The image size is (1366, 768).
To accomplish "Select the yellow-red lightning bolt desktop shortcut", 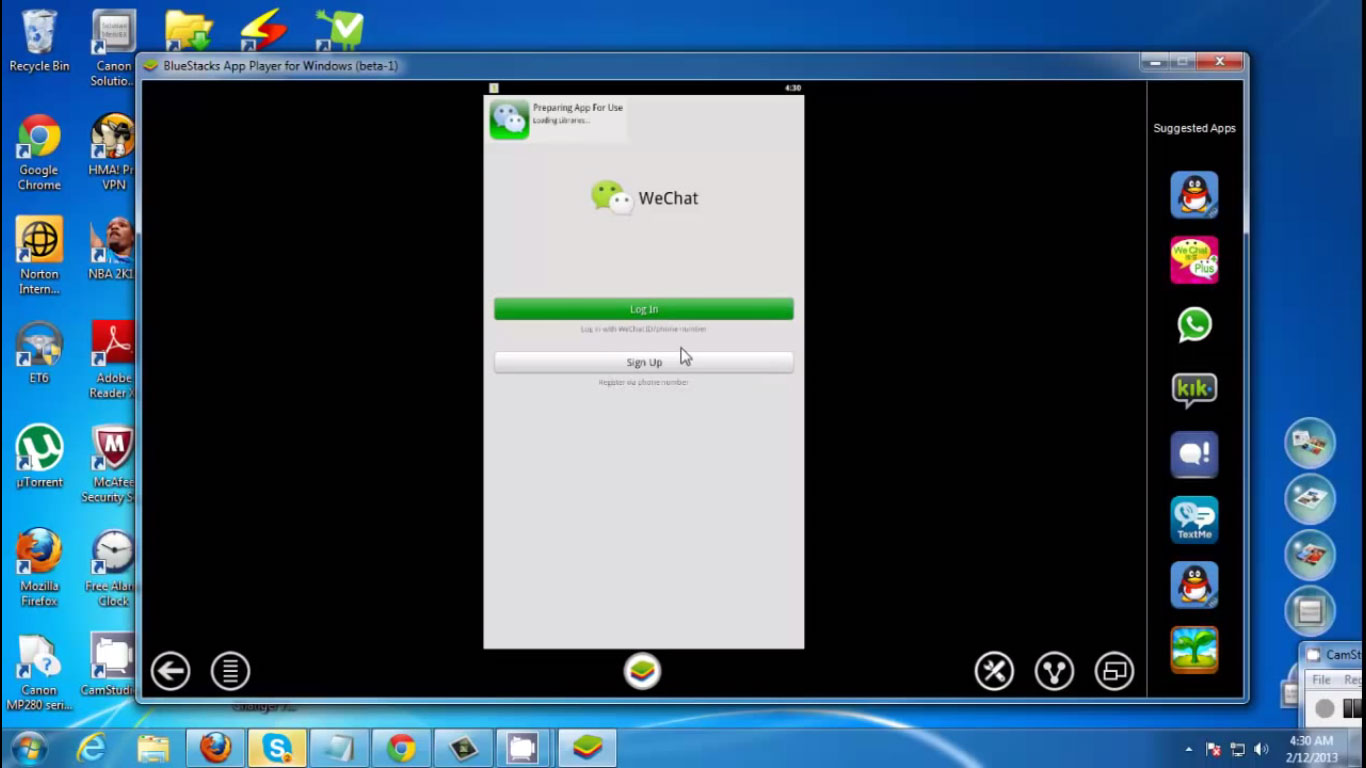I will click(x=263, y=30).
